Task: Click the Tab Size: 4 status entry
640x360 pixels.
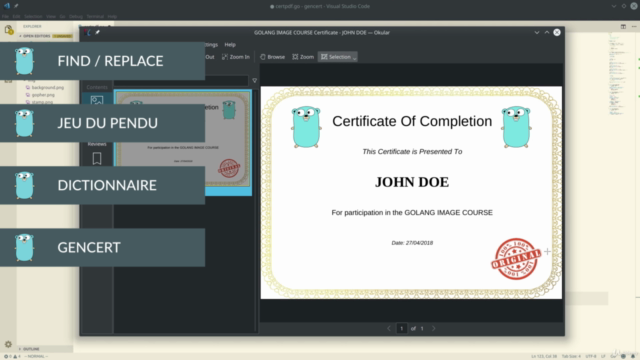Action: pyautogui.click(x=571, y=356)
